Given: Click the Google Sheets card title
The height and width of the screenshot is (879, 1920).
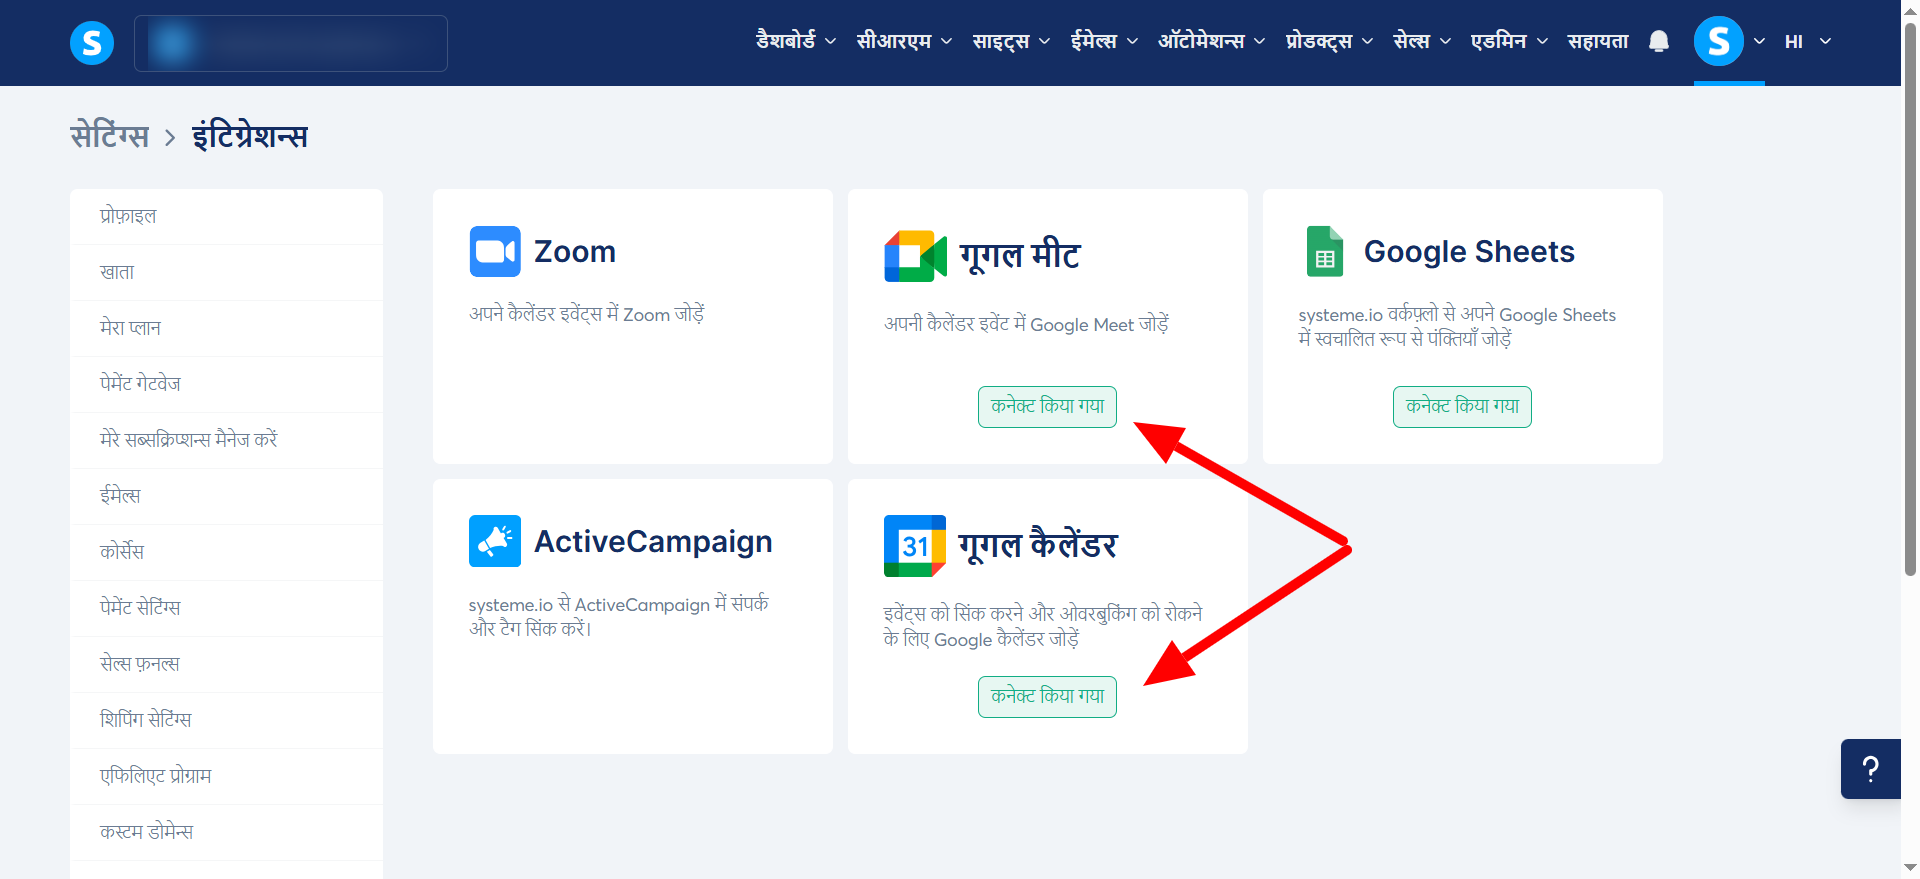Looking at the screenshot, I should pyautogui.click(x=1469, y=252).
